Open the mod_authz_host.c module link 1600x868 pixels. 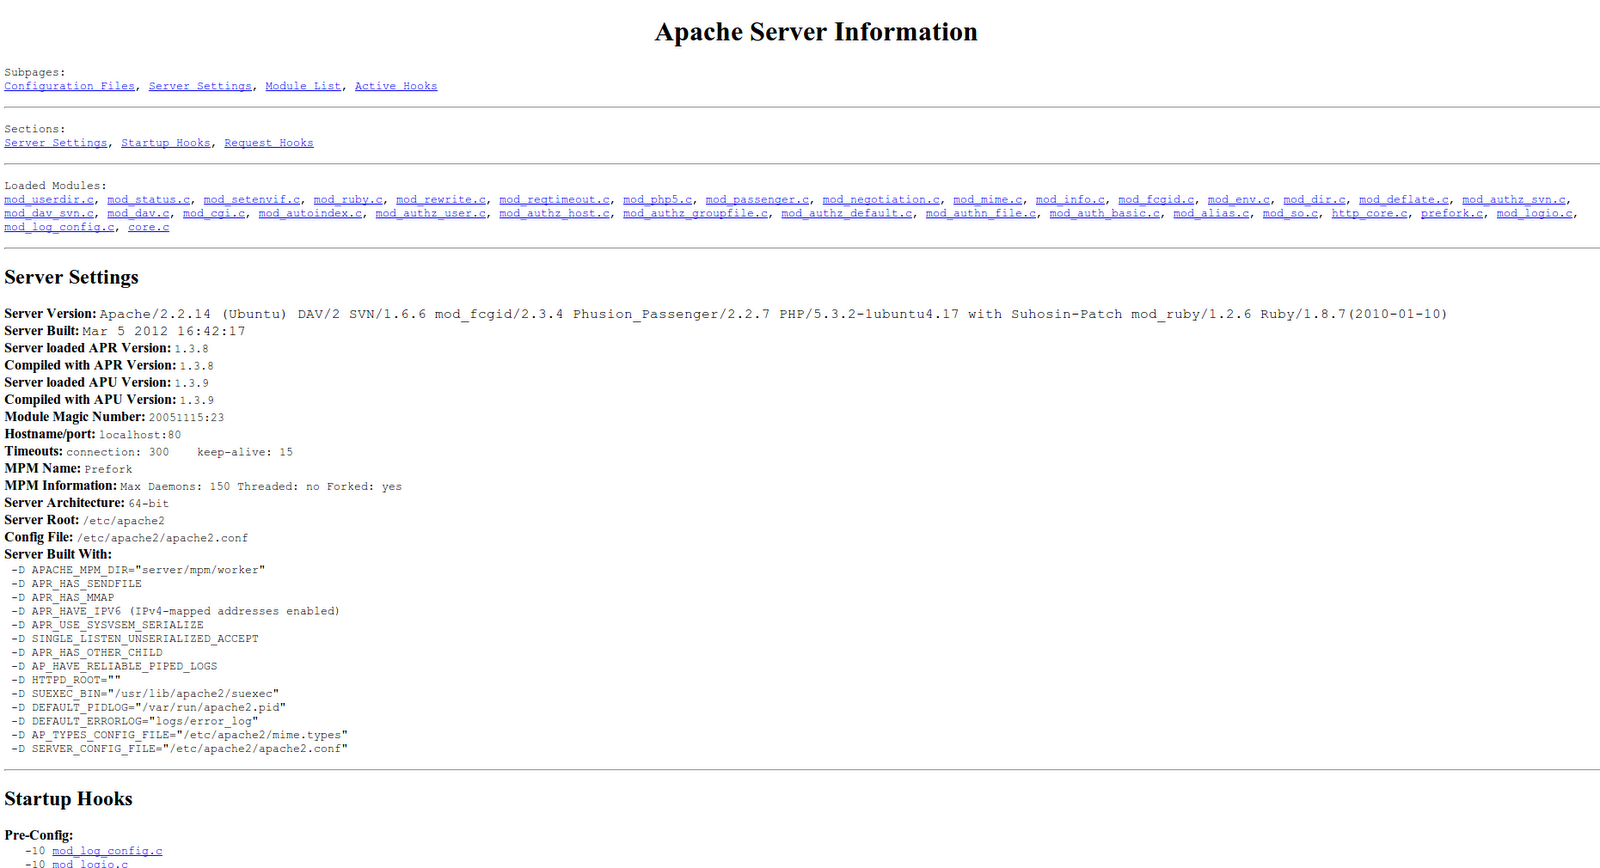click(555, 214)
